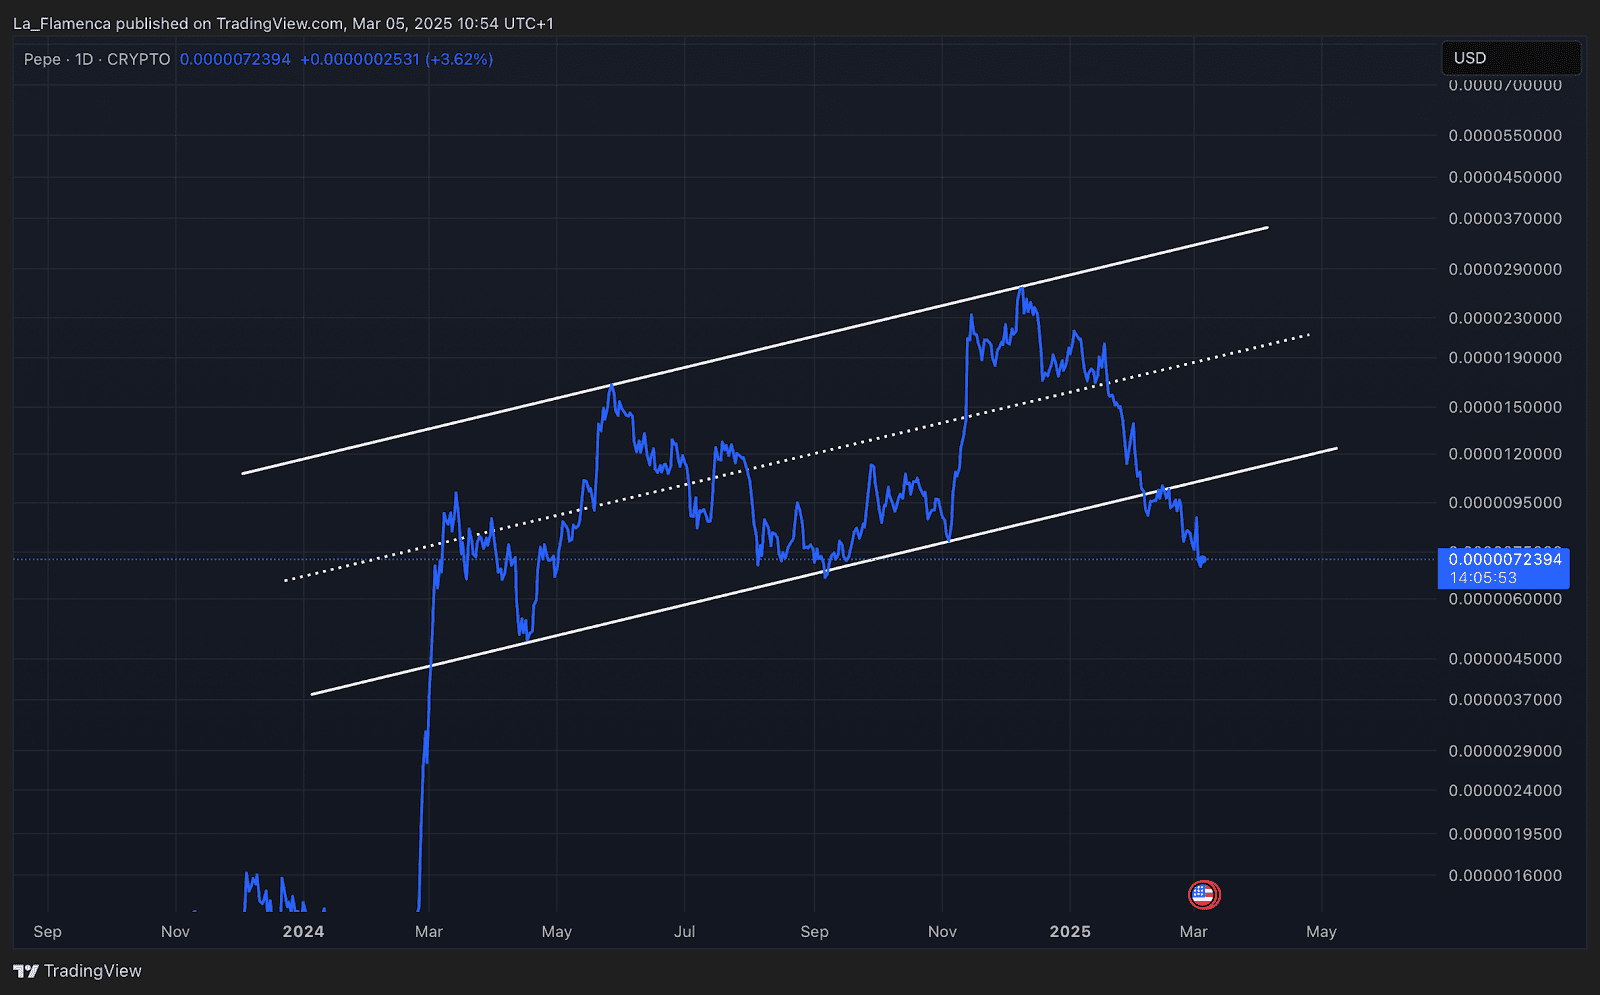Click price level 0.0000016000
1600x995 pixels.
pos(1505,875)
